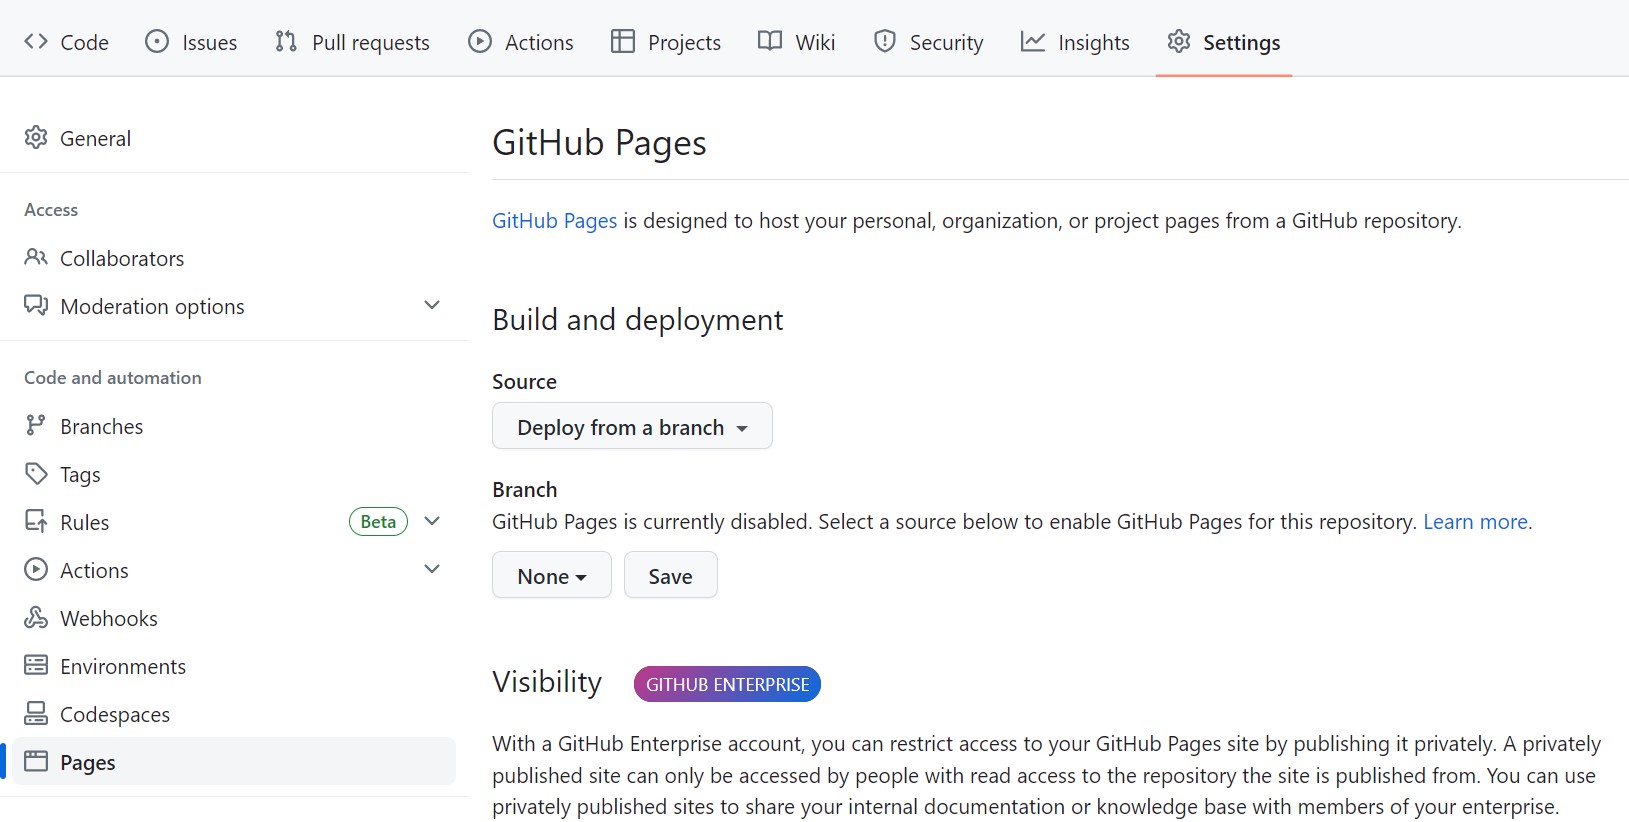Image resolution: width=1629 pixels, height=822 pixels.
Task: Click the Visibility heading
Action: (547, 682)
